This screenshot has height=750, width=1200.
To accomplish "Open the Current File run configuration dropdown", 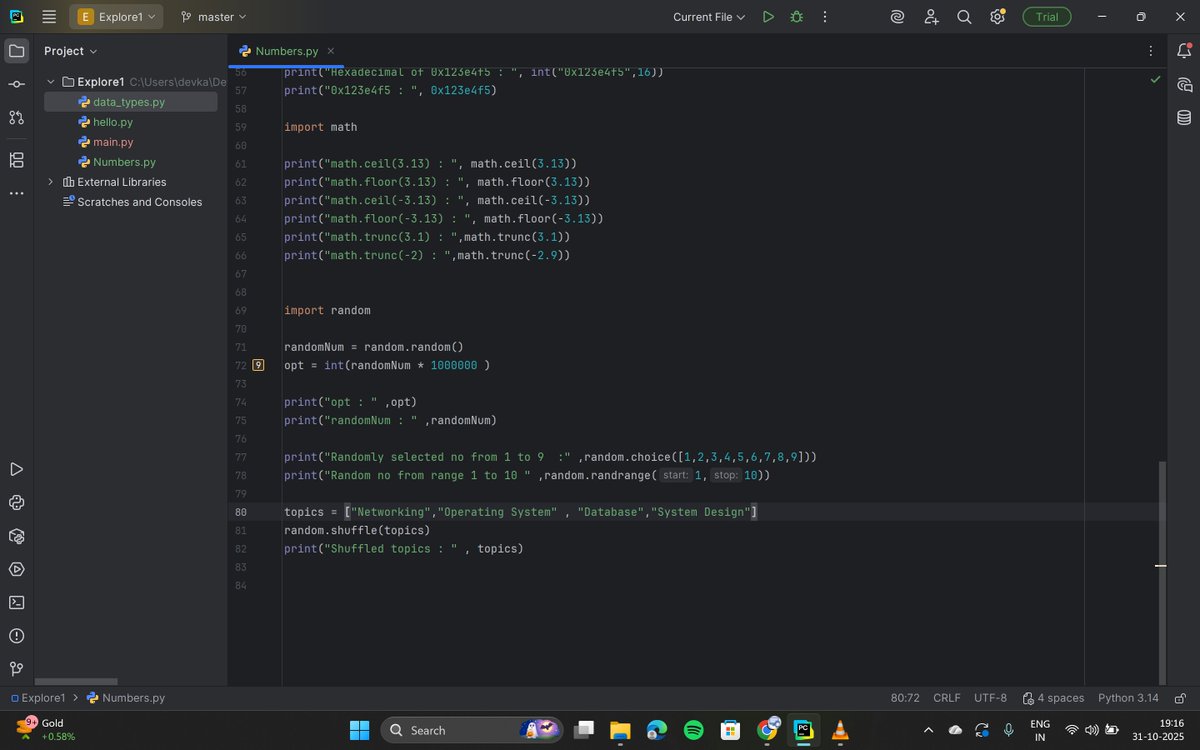I will tap(709, 17).
